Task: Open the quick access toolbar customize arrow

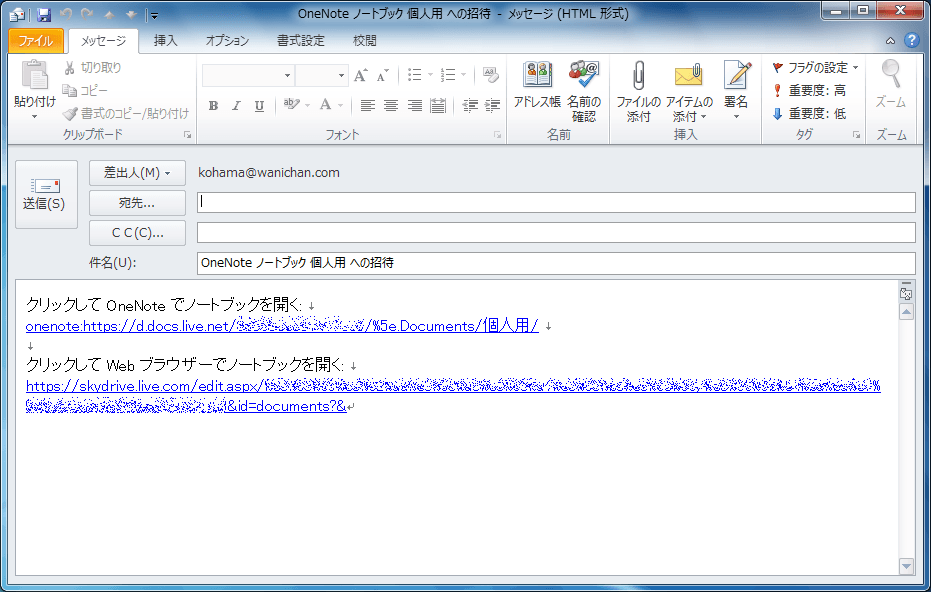Action: click(153, 15)
